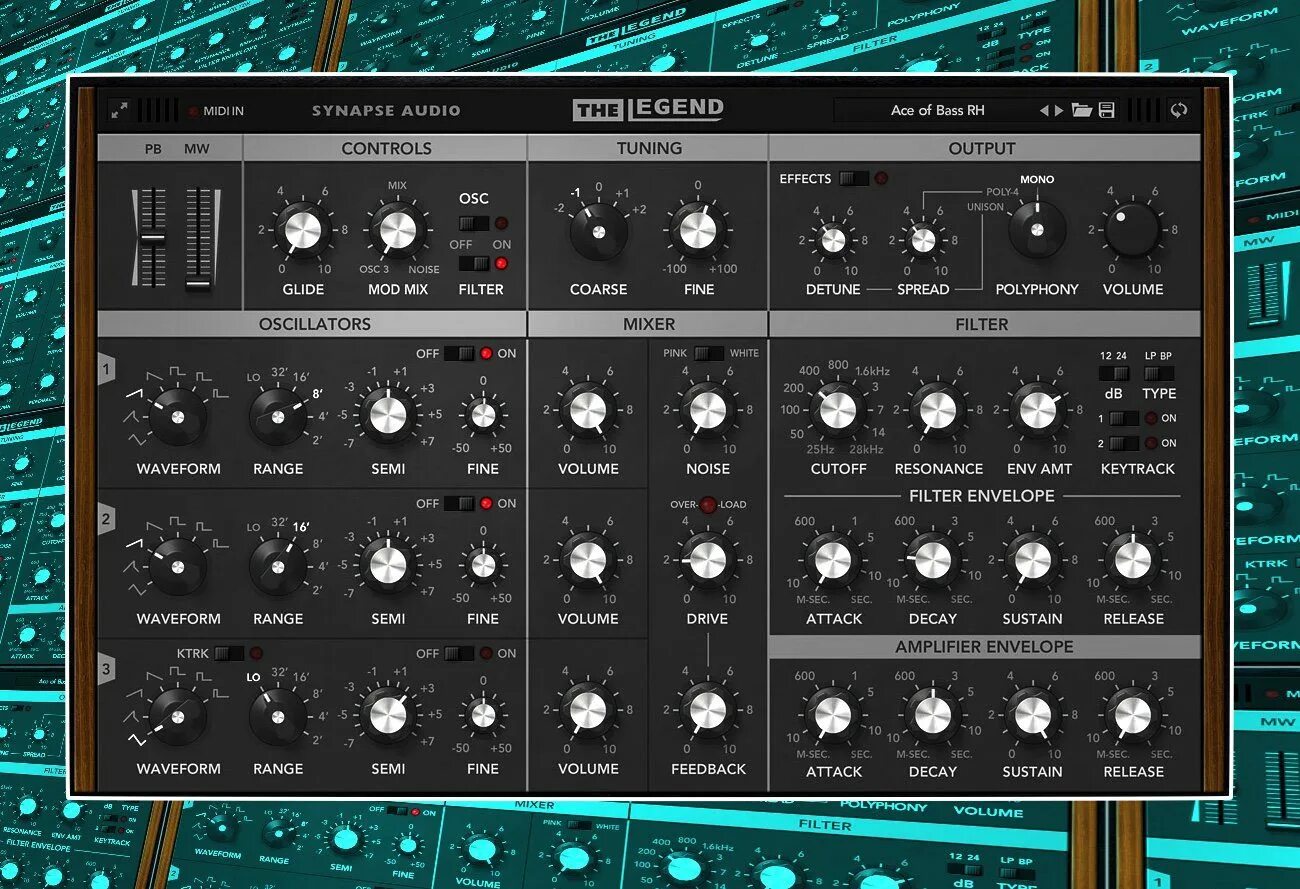Click the preset name Ace of Bass RH
This screenshot has height=889, width=1300.
click(940, 110)
